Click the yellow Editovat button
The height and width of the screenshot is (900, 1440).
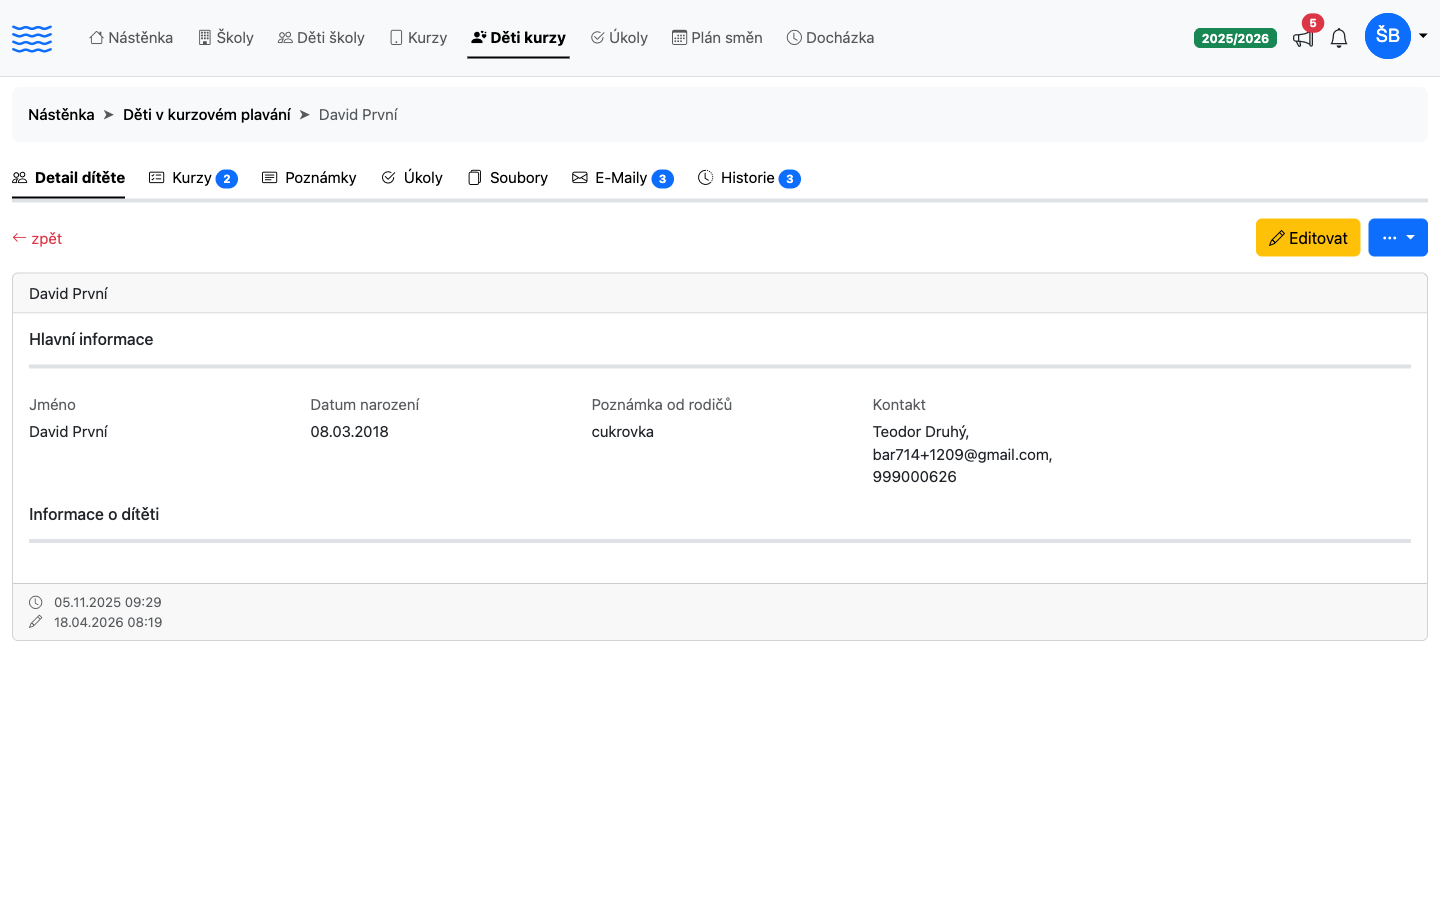(1308, 238)
